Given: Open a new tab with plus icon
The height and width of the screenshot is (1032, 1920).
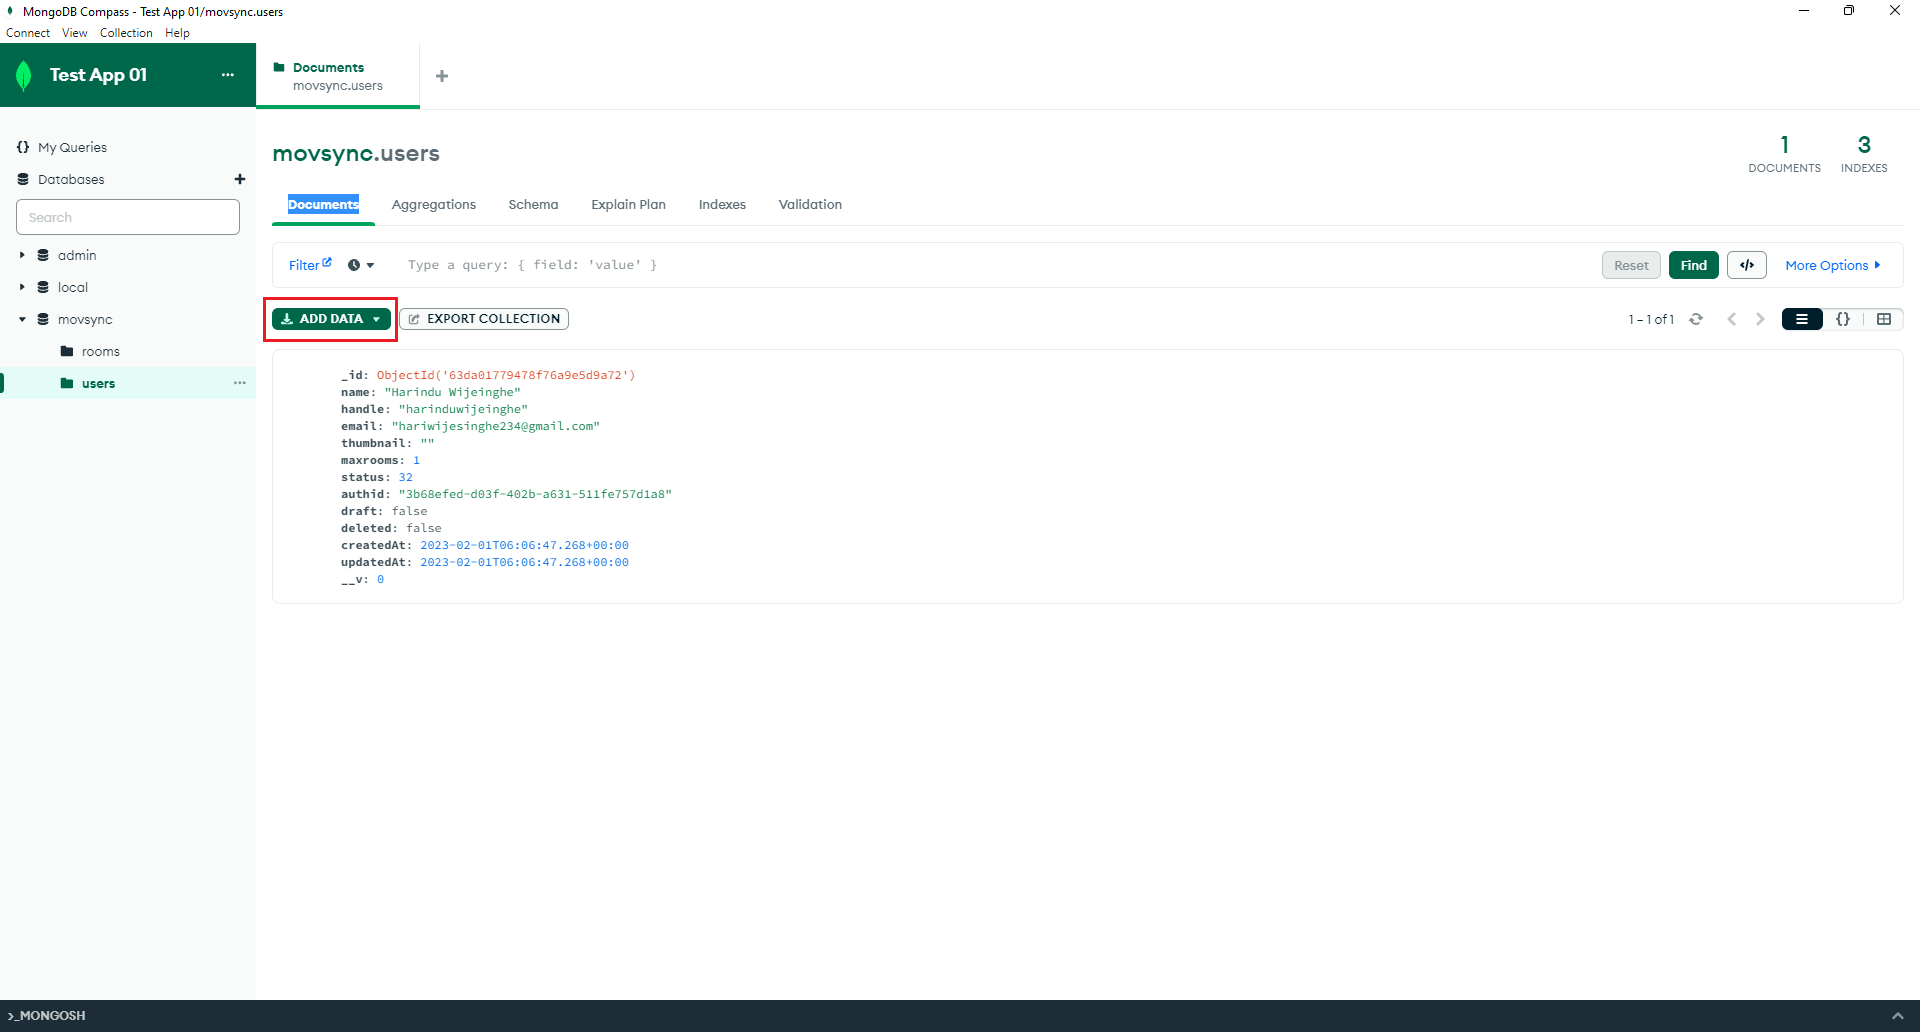Looking at the screenshot, I should 442,76.
